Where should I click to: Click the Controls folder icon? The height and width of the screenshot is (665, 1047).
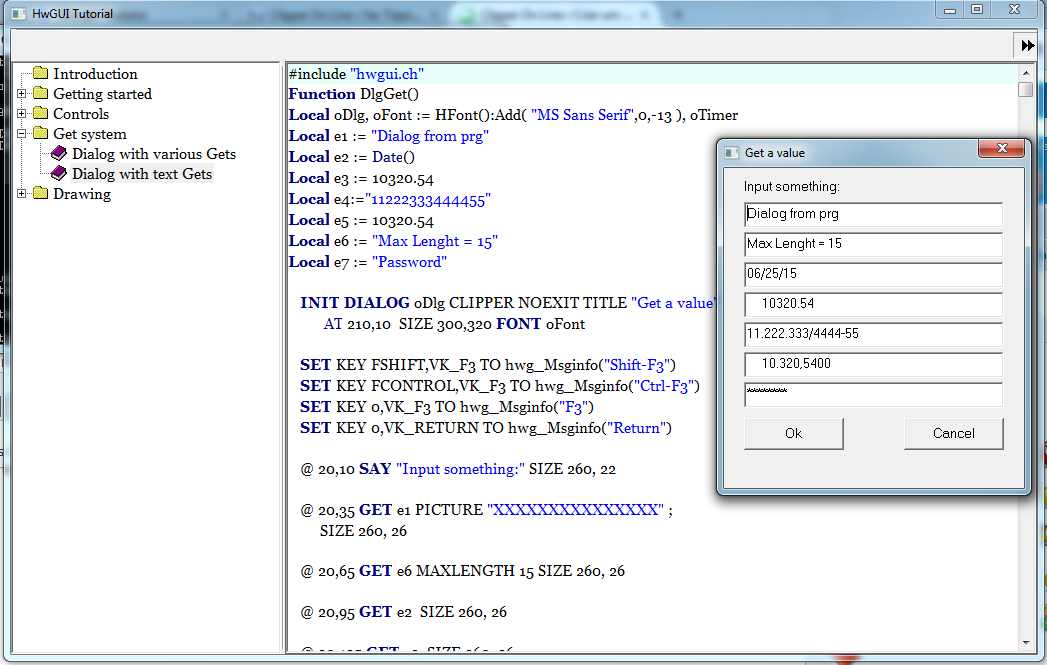pos(40,114)
